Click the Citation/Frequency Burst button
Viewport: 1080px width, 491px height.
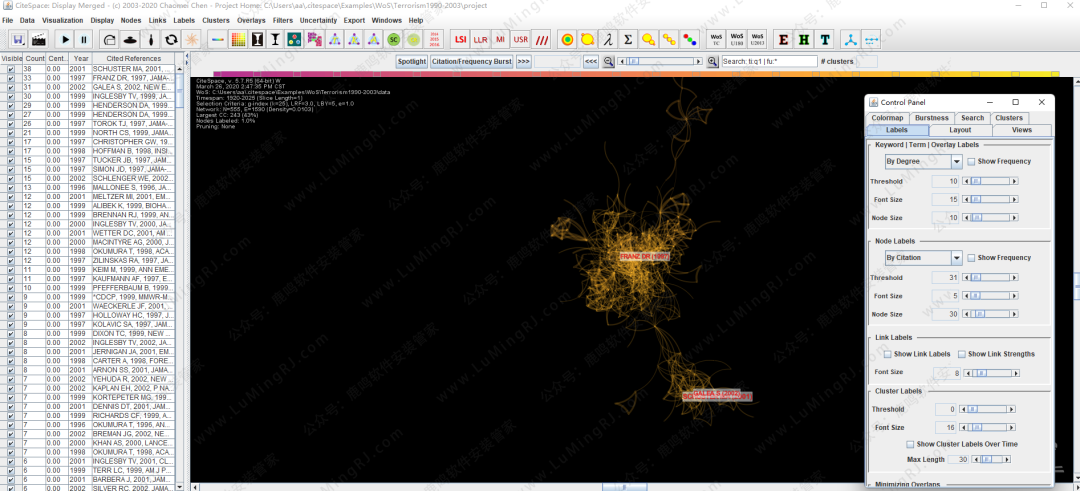tap(471, 61)
